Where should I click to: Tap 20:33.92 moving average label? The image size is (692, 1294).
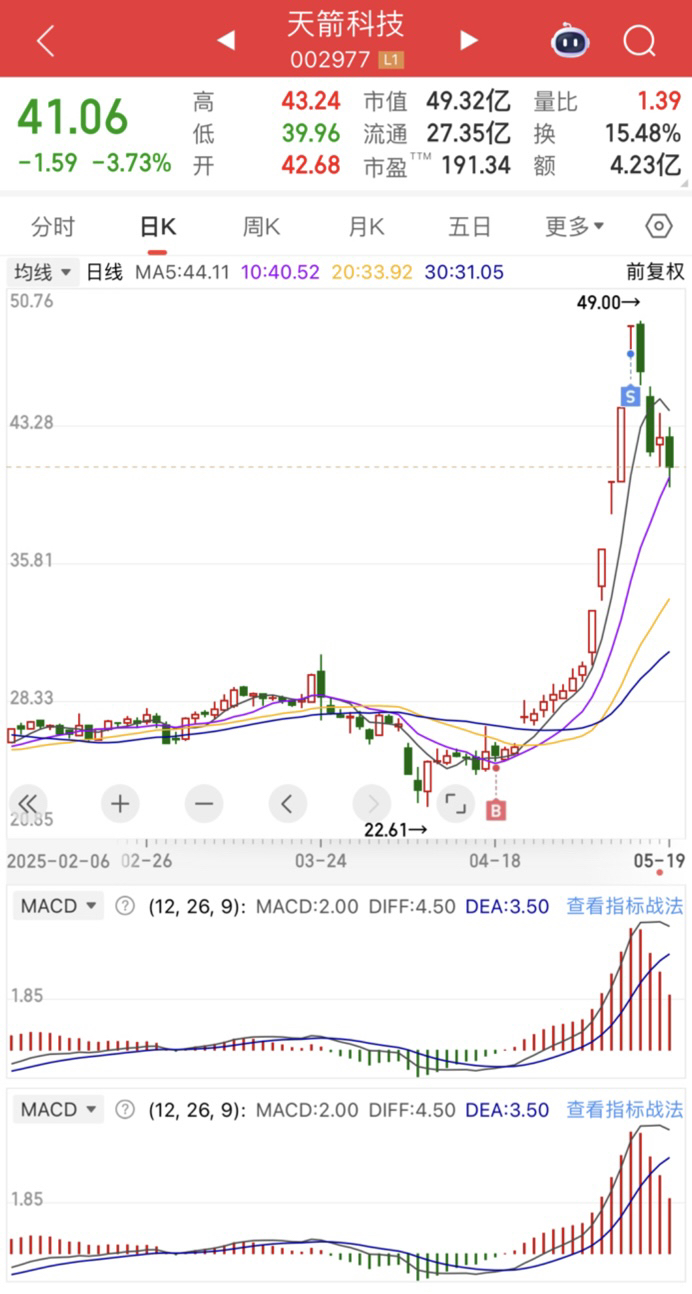coord(371,272)
